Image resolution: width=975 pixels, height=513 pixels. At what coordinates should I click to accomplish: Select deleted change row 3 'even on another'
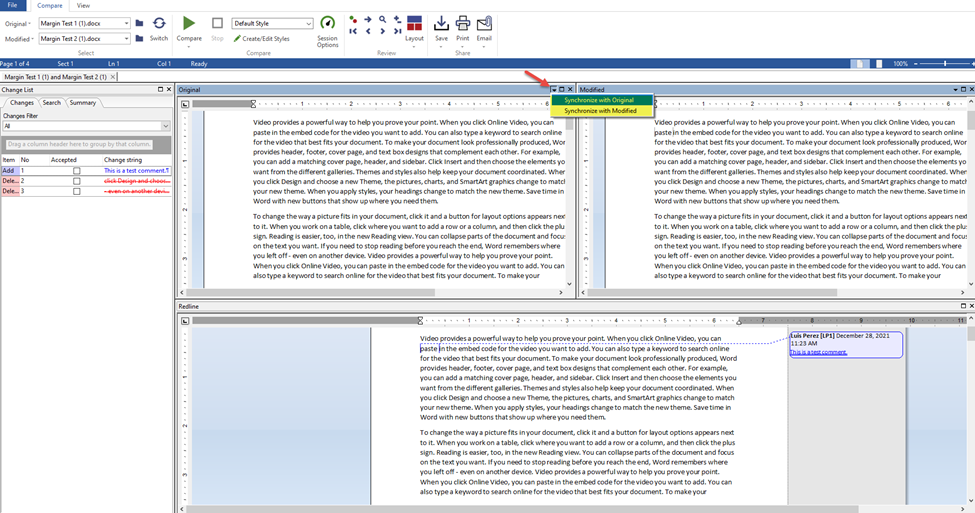coord(86,192)
